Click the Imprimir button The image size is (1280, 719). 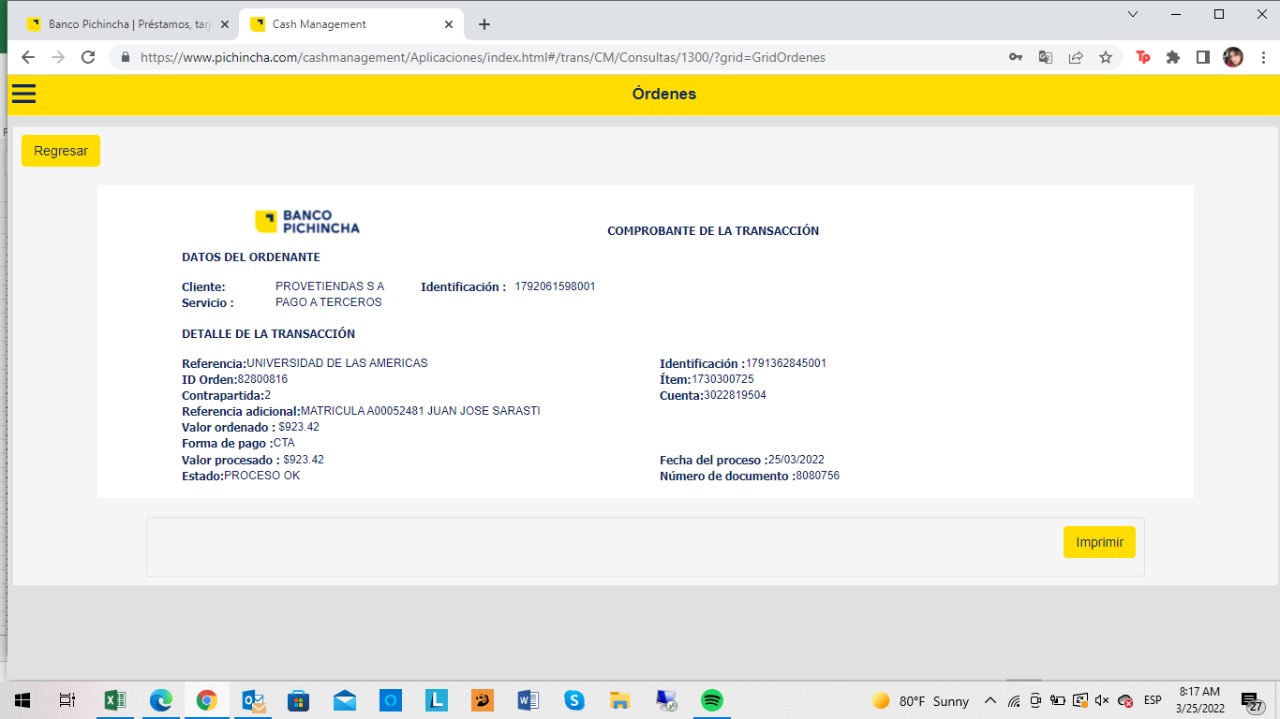[x=1099, y=542]
